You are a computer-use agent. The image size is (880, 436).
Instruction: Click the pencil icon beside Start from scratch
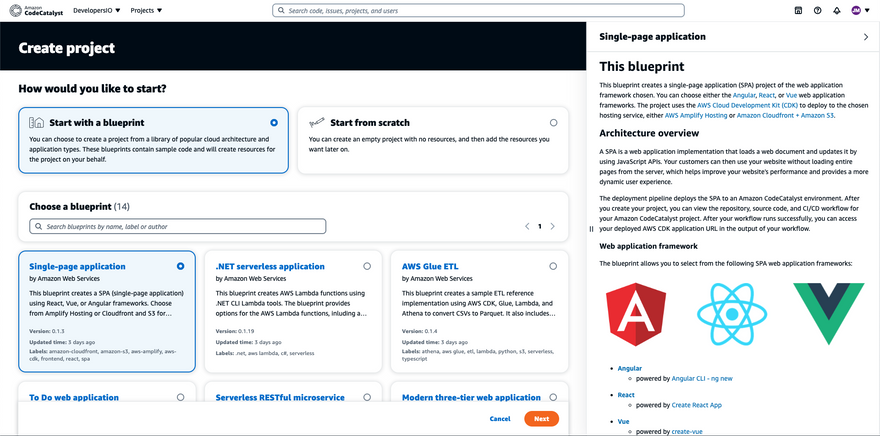[x=317, y=122]
